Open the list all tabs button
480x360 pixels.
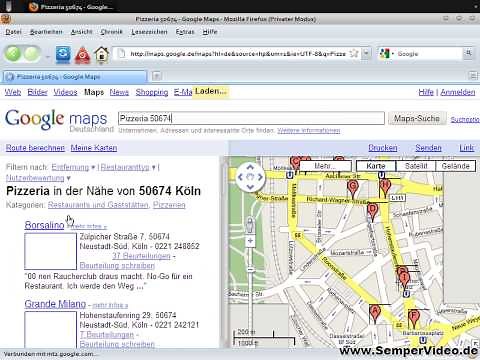473,76
